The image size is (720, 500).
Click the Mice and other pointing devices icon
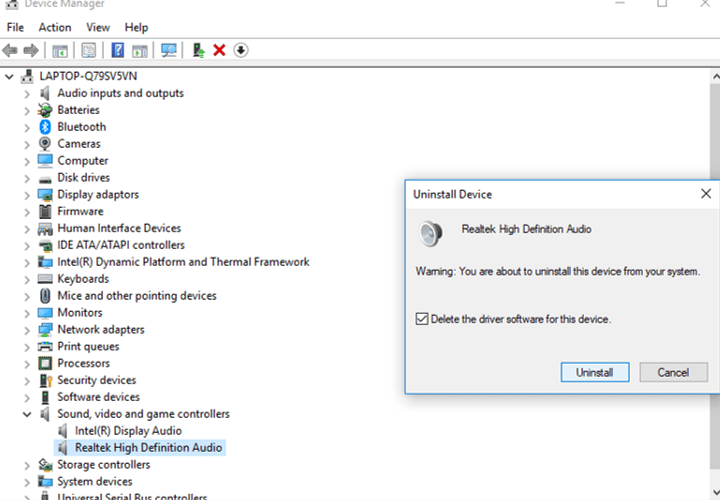[45, 296]
